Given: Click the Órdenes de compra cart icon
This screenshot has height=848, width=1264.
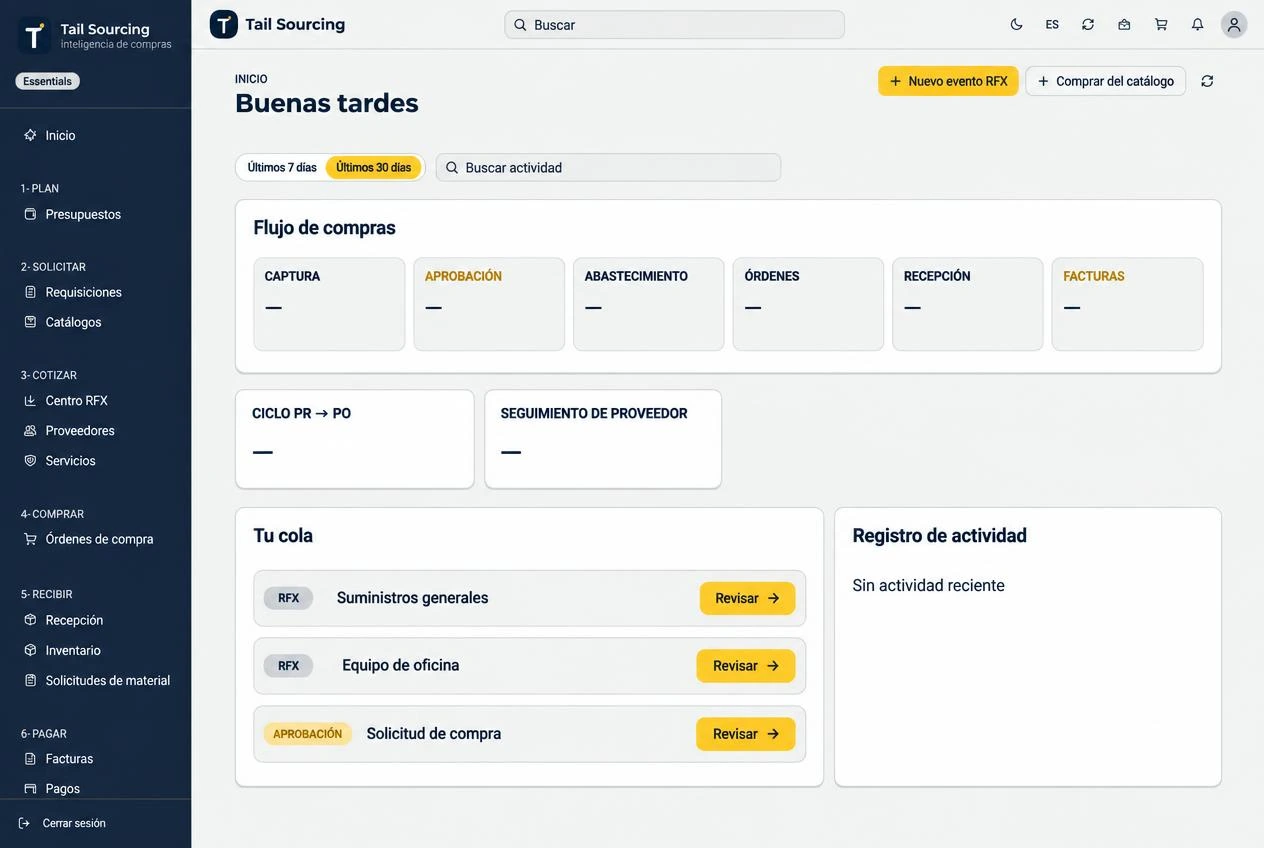Looking at the screenshot, I should (x=30, y=539).
